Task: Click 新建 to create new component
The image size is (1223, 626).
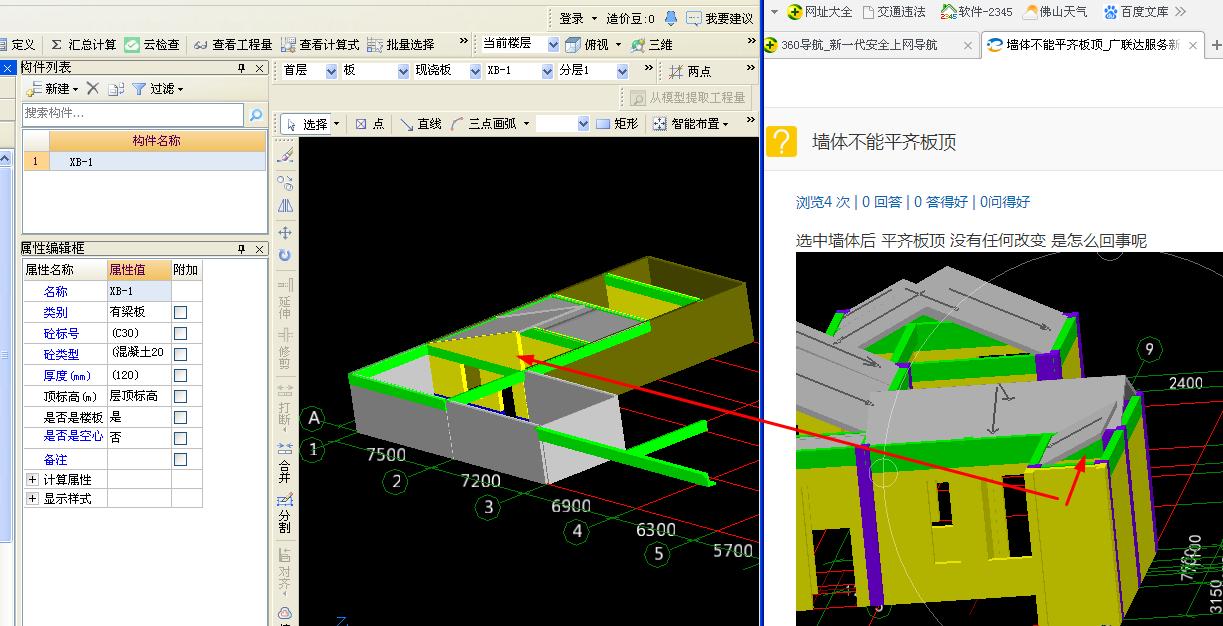Action: [52, 89]
